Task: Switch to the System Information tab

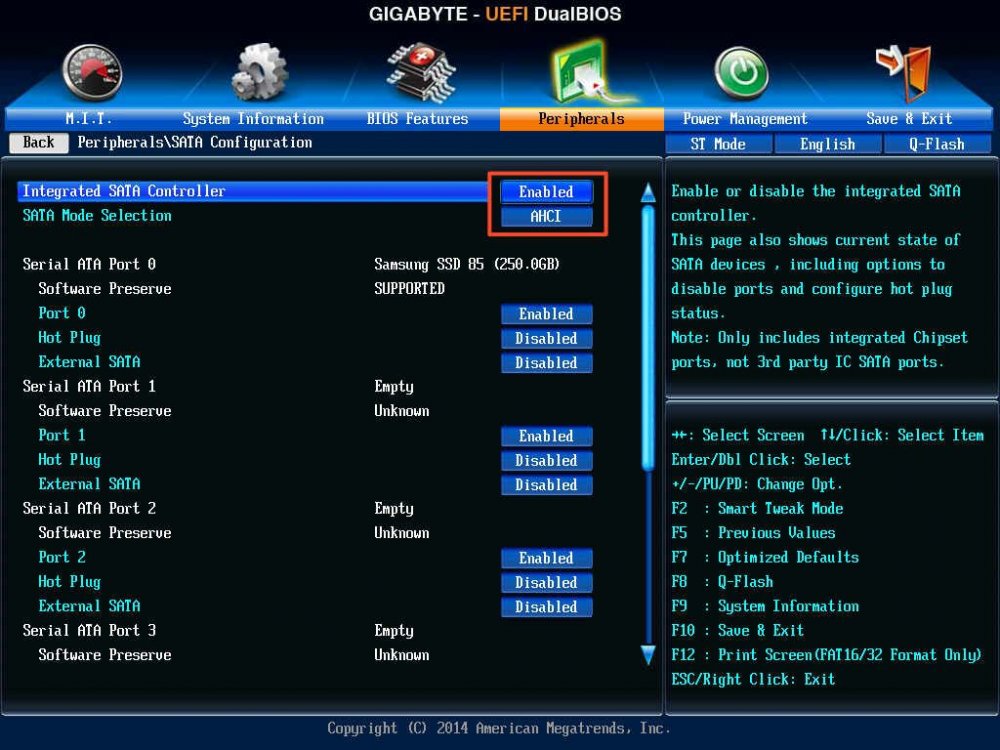Action: 253,119
